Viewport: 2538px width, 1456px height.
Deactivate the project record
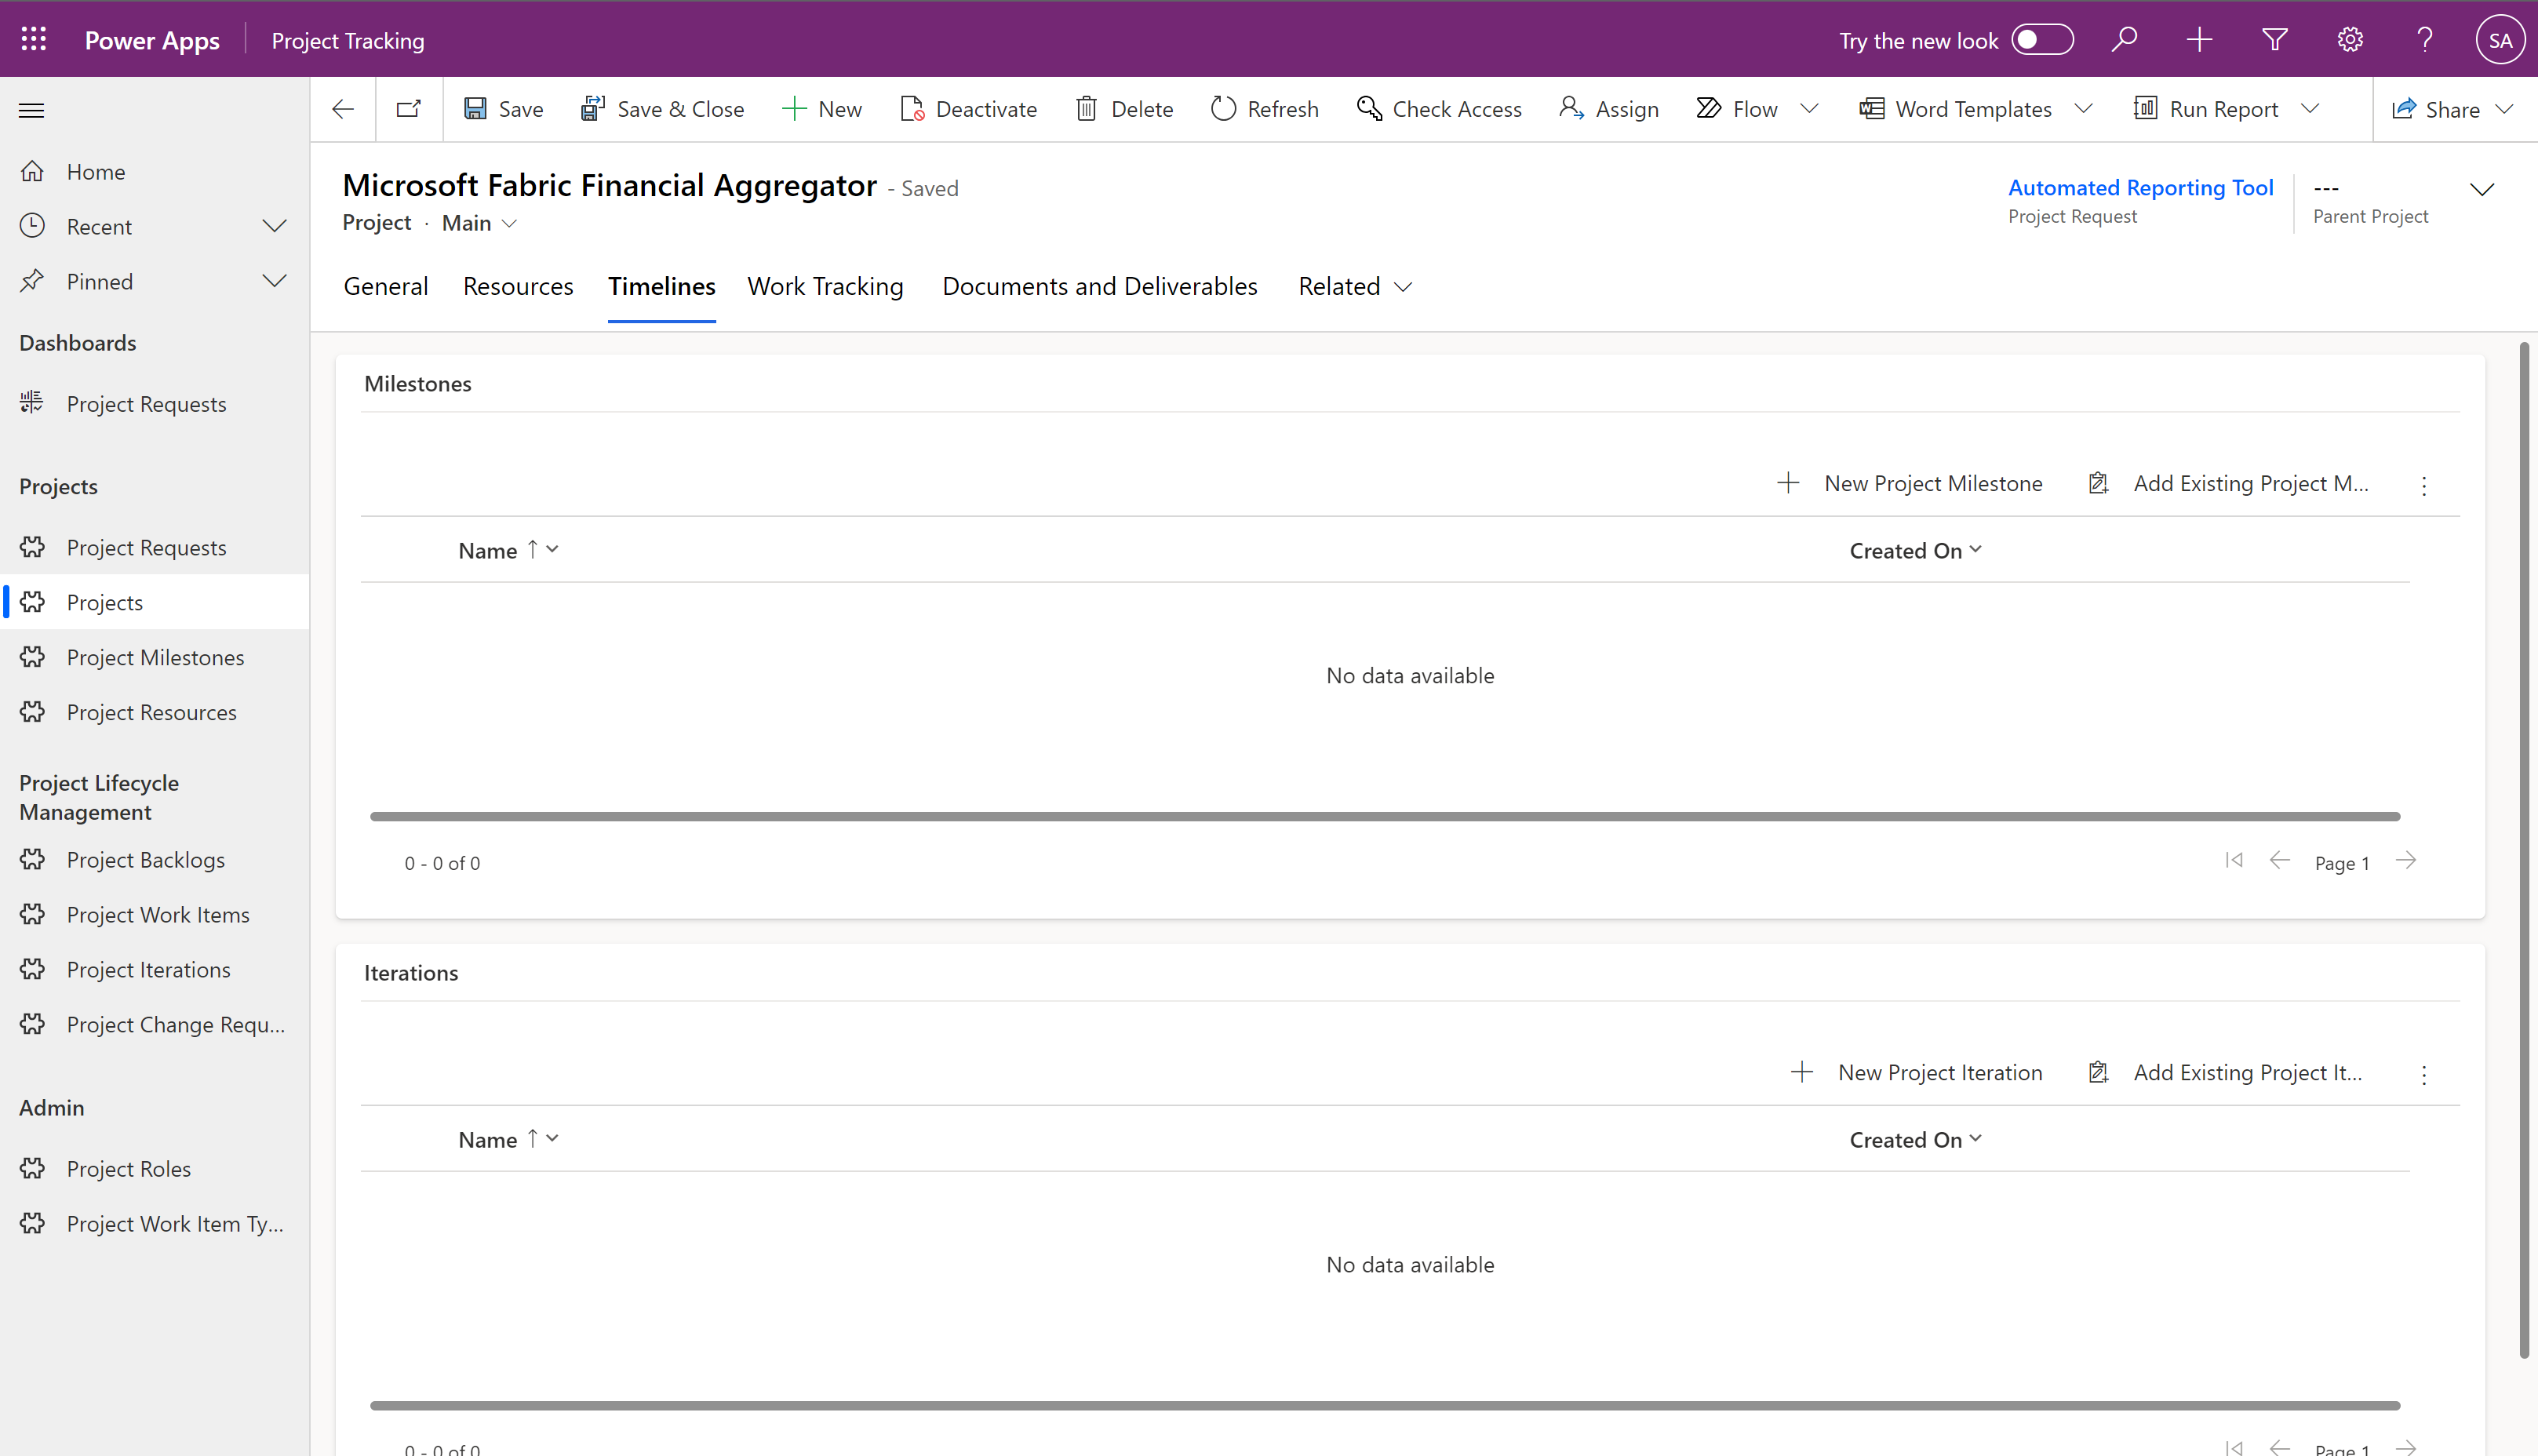point(969,109)
